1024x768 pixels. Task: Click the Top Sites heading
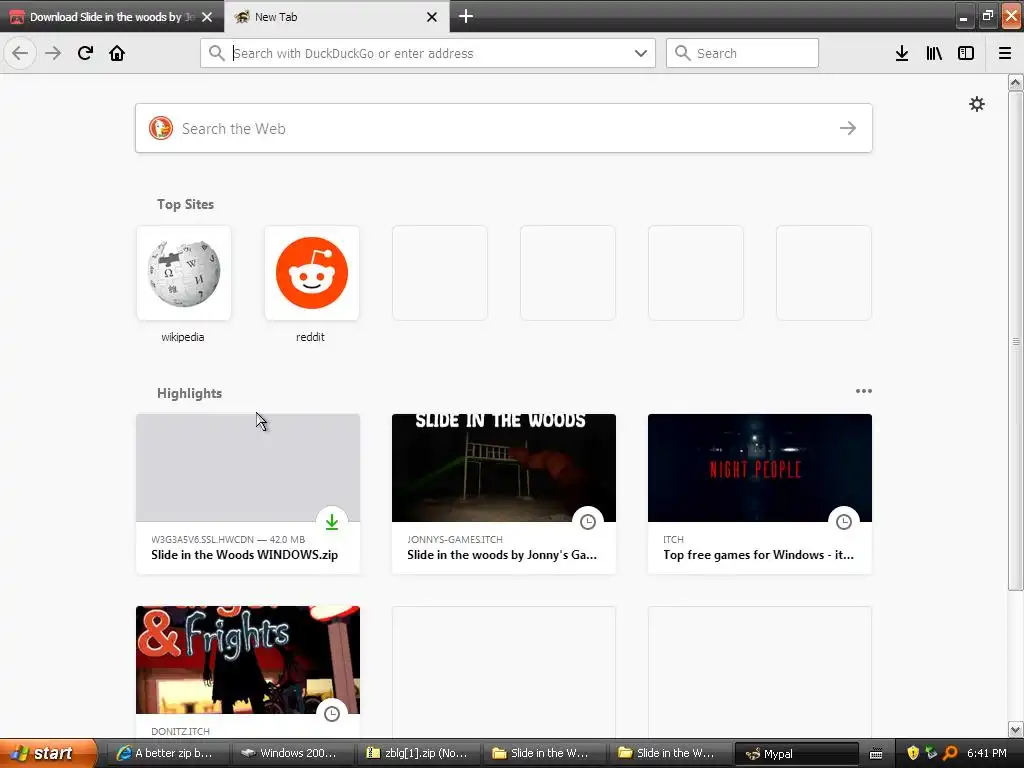click(x=185, y=204)
